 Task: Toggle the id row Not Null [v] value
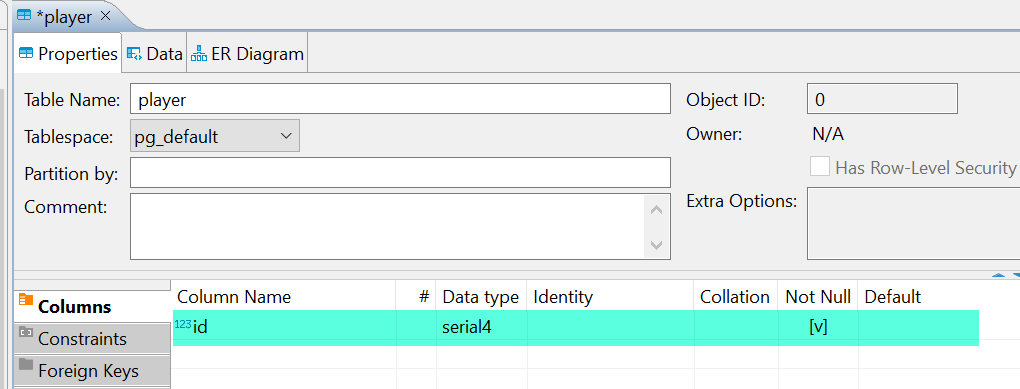click(818, 327)
